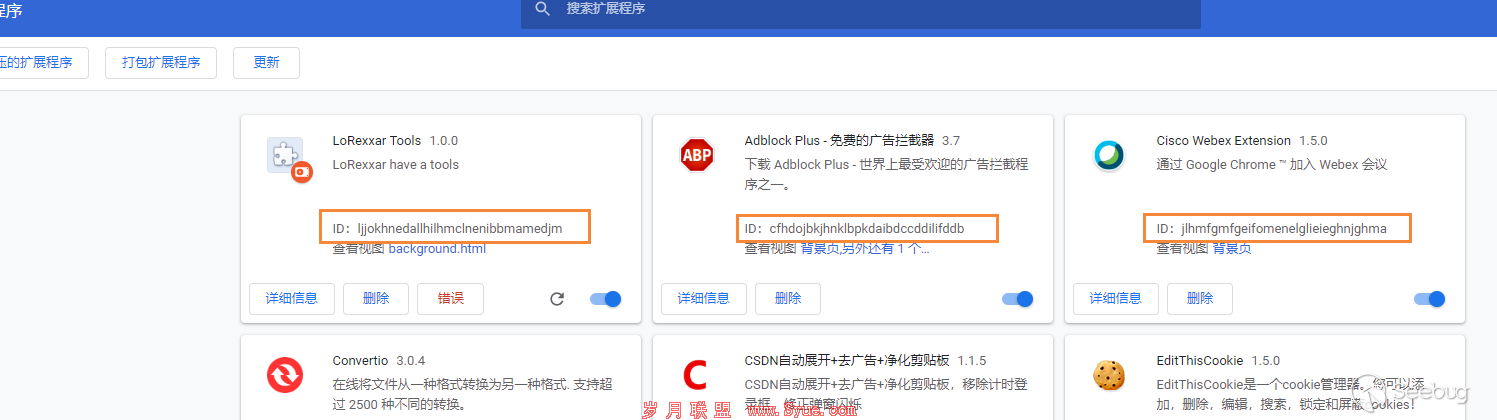Click Cisco Webex ID text jlhmfgmfgeifomenelglieieghnjghma
Screen dimensions: 1497x420
point(1284,228)
